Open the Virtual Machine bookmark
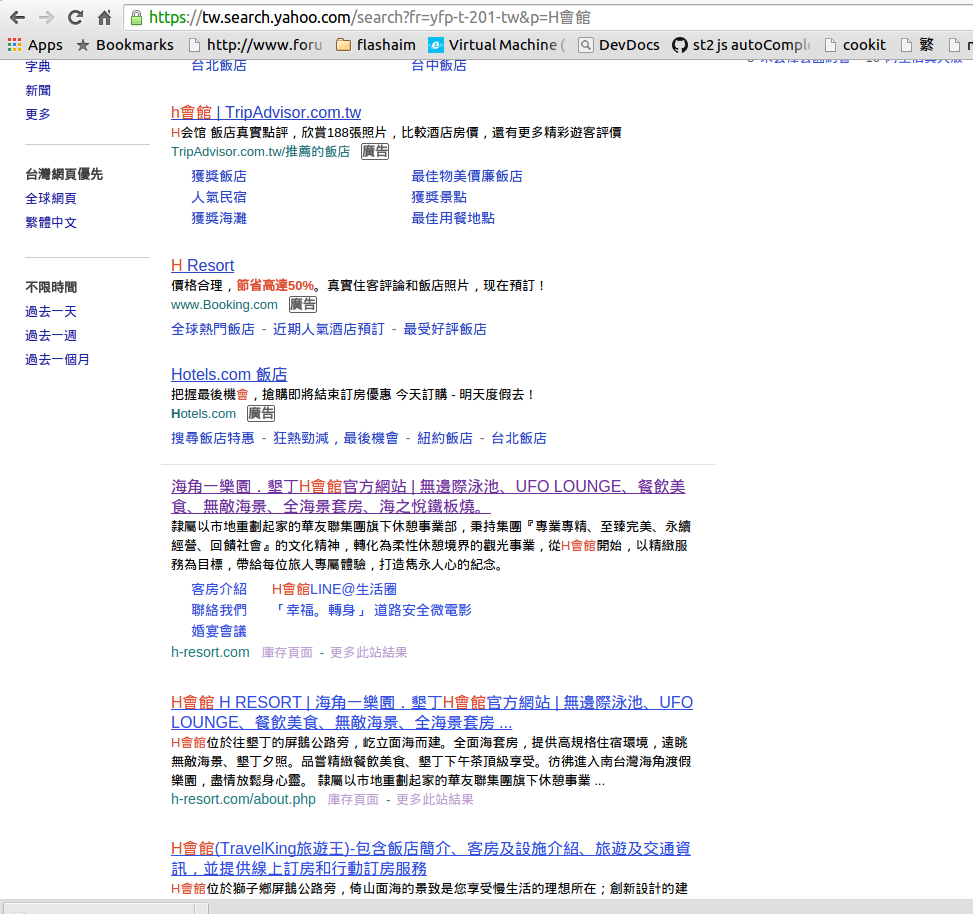Image resolution: width=973 pixels, height=914 pixels. [x=497, y=45]
